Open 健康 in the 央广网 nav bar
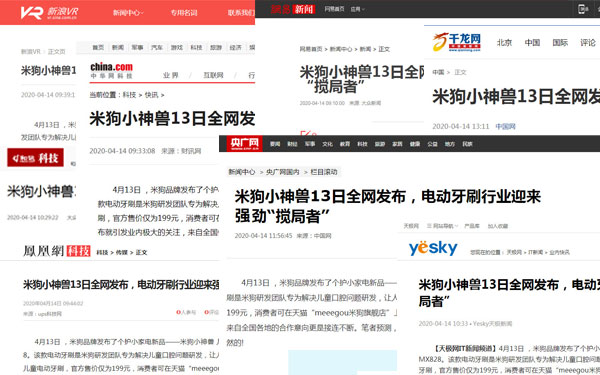600x375 pixels. coord(415,144)
